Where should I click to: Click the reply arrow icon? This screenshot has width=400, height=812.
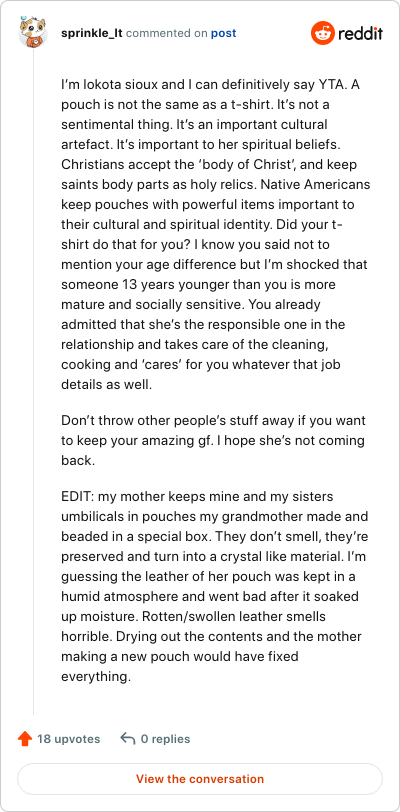127,738
